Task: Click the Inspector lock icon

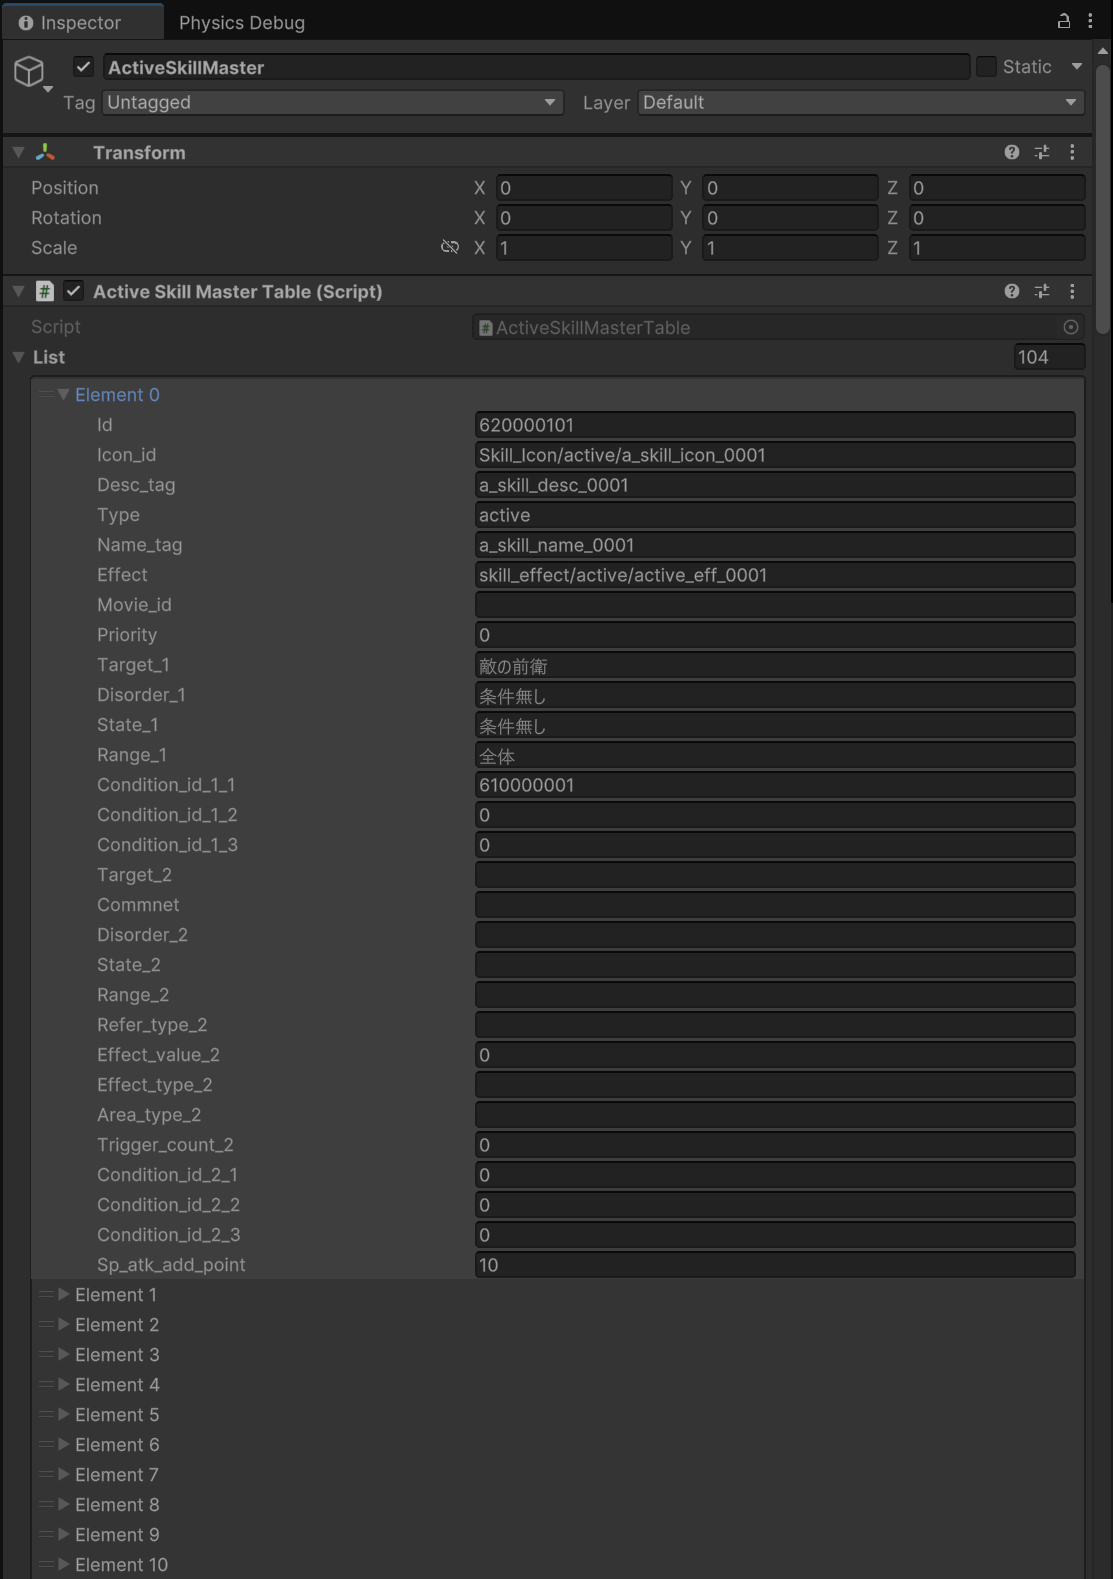Action: (x=1064, y=21)
